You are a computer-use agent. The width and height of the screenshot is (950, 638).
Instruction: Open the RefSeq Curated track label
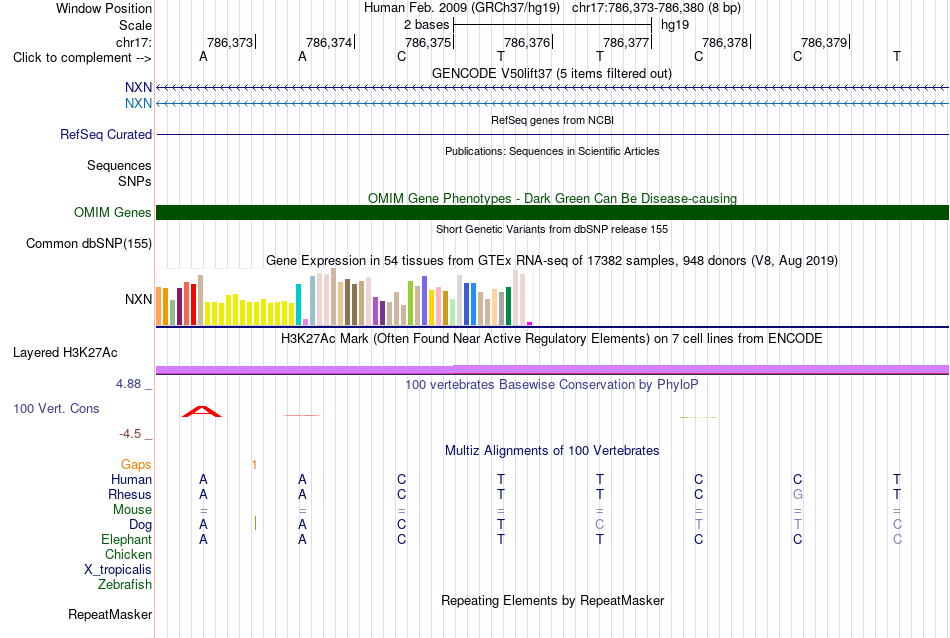(106, 135)
